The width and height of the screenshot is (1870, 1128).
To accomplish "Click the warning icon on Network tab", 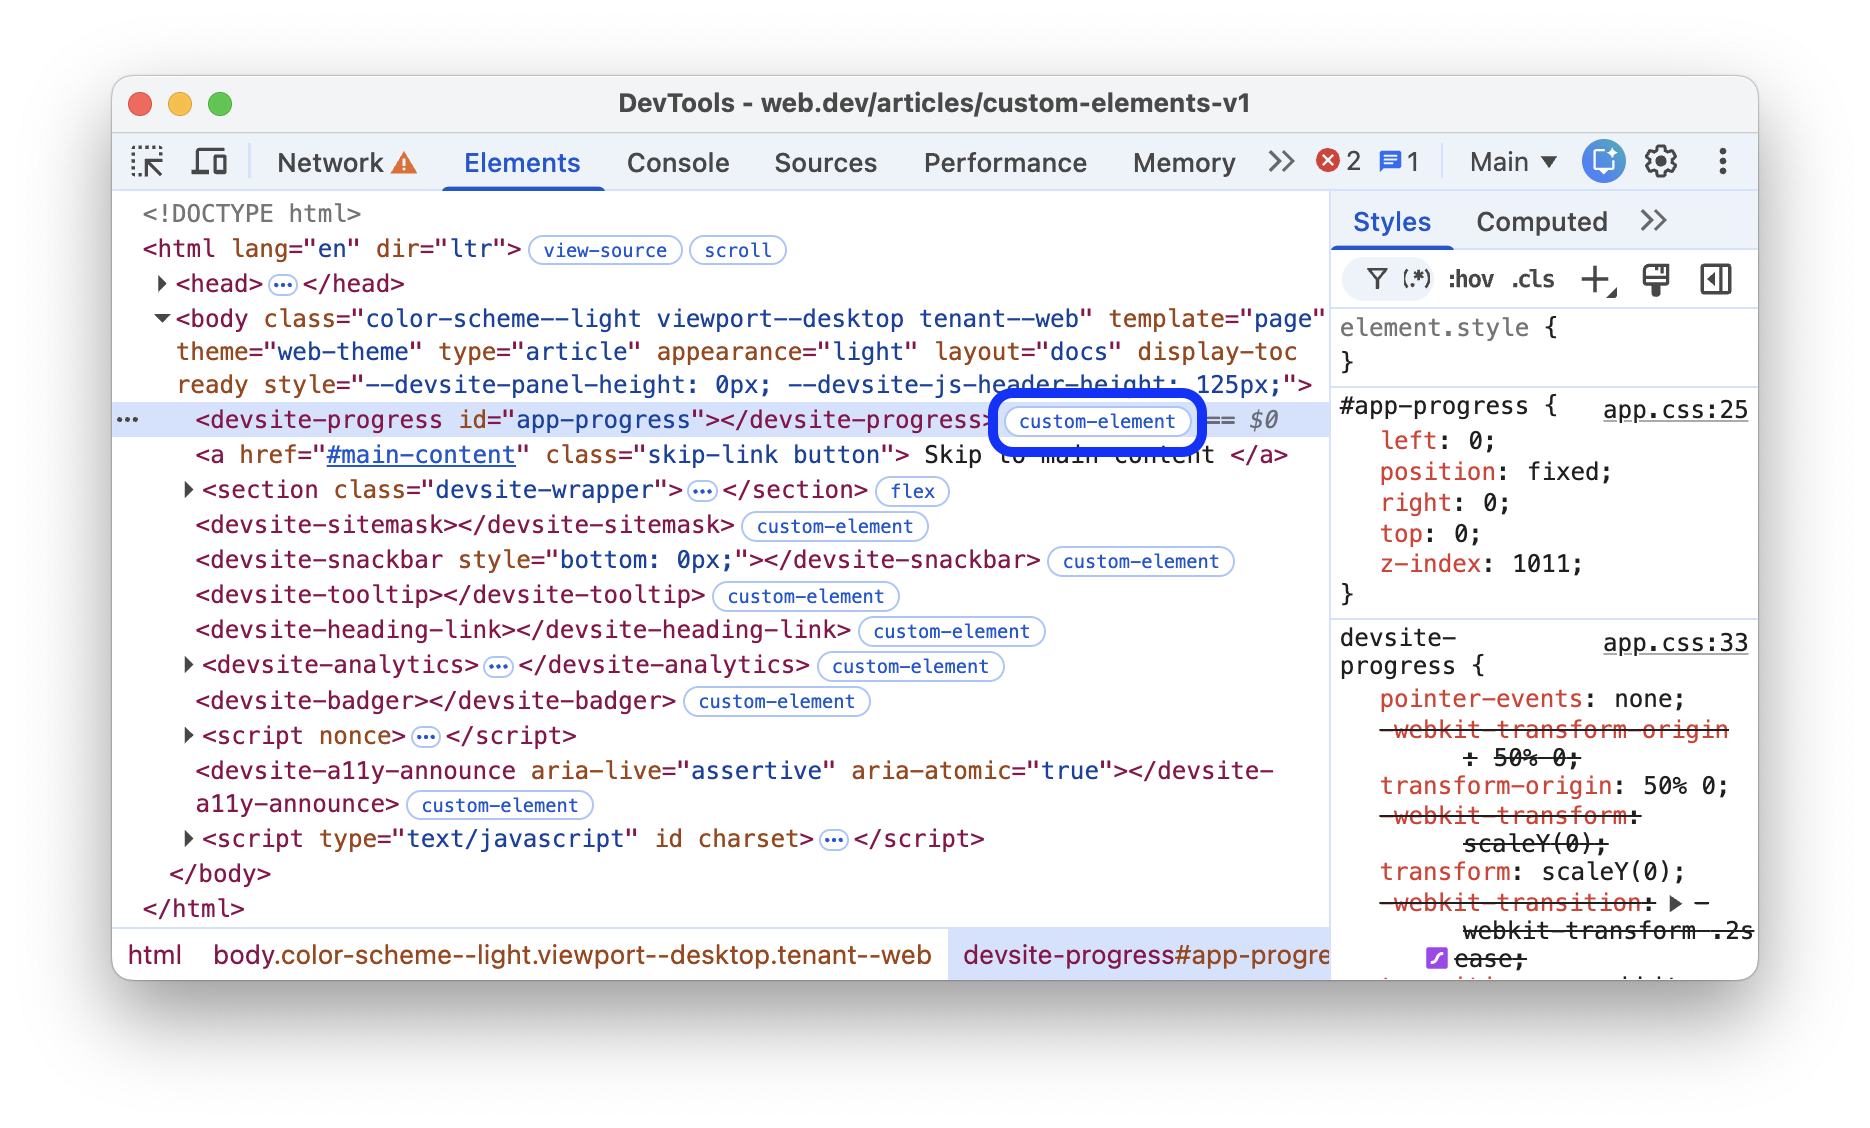I will (404, 163).
